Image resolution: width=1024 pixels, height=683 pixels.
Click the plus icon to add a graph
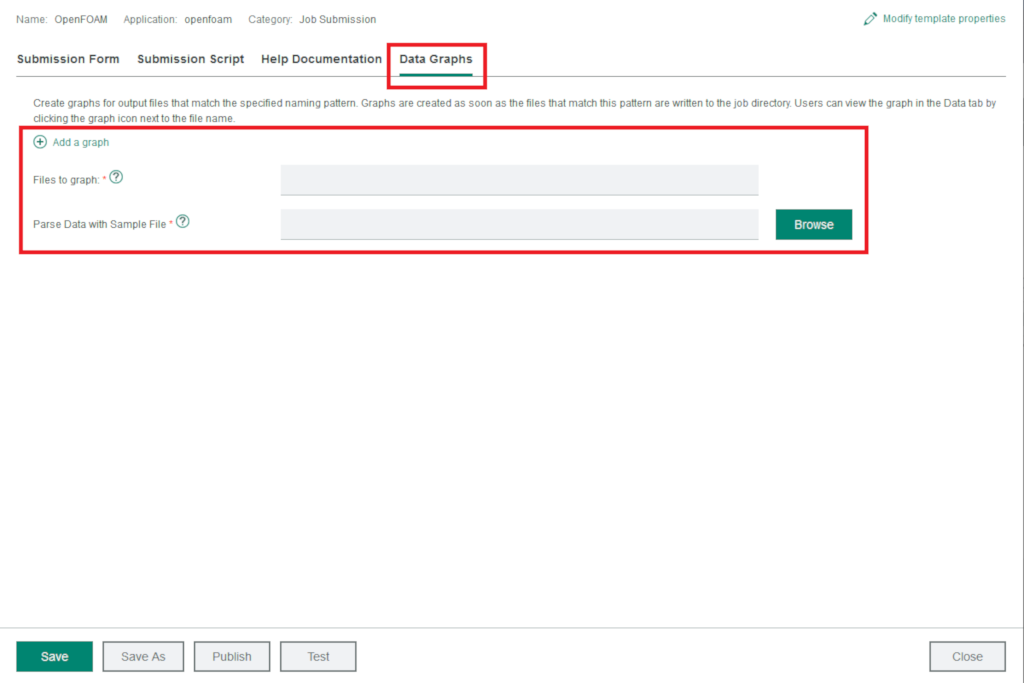point(40,142)
